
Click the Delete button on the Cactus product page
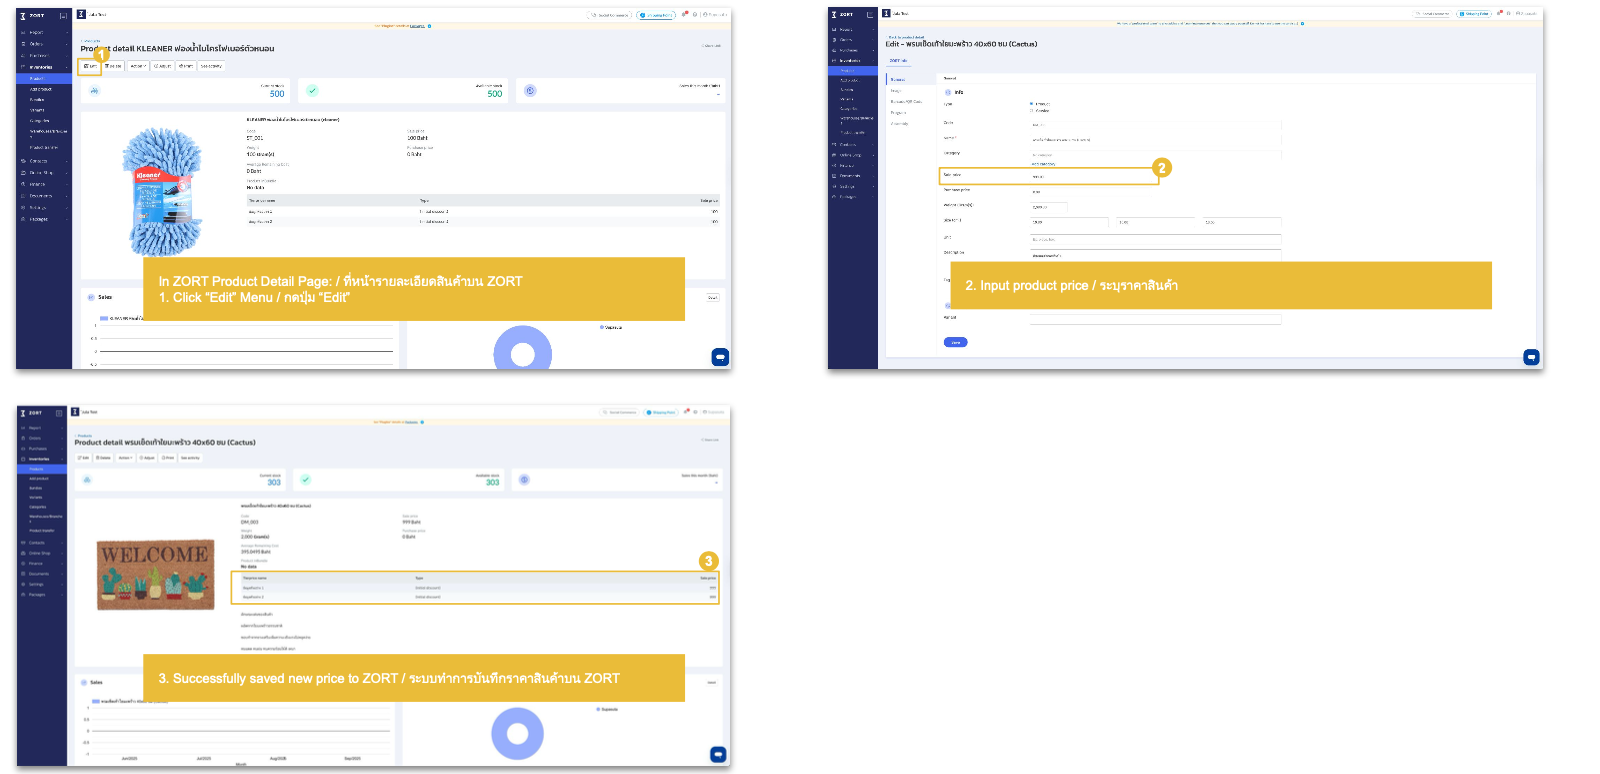point(104,458)
